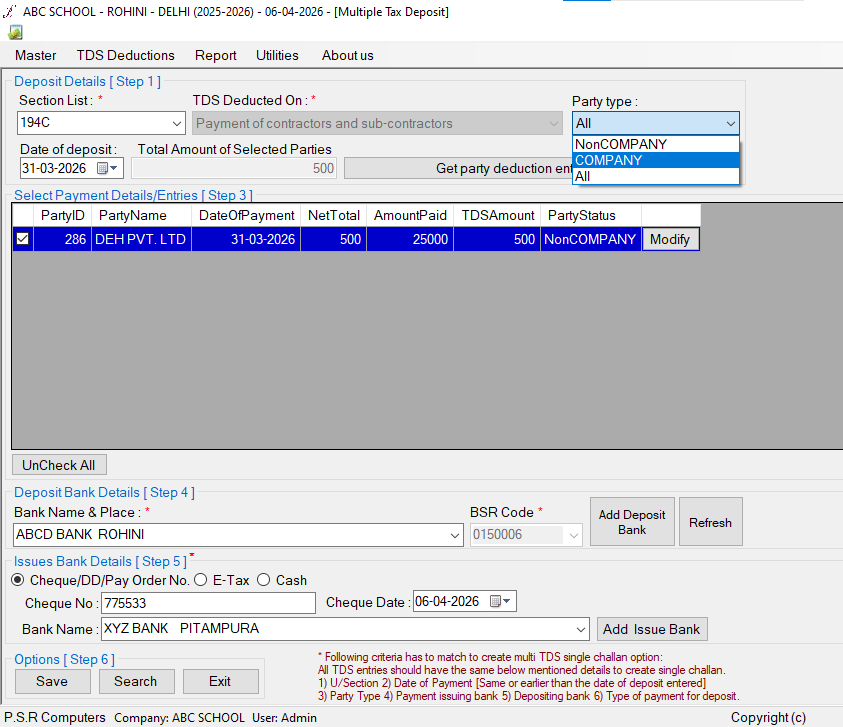Image resolution: width=843 pixels, height=727 pixels.
Task: Click the Save button
Action: pos(52,681)
